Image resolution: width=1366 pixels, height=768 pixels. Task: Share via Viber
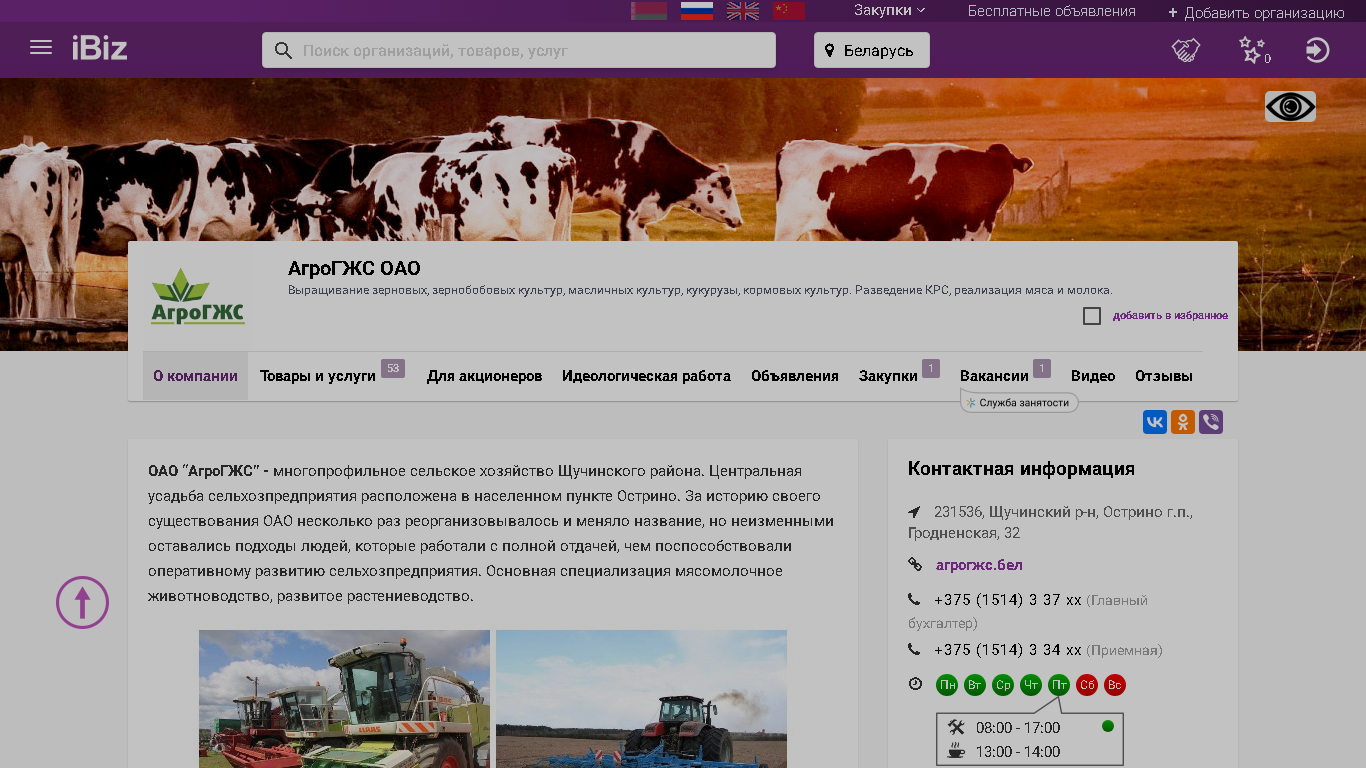point(1211,422)
